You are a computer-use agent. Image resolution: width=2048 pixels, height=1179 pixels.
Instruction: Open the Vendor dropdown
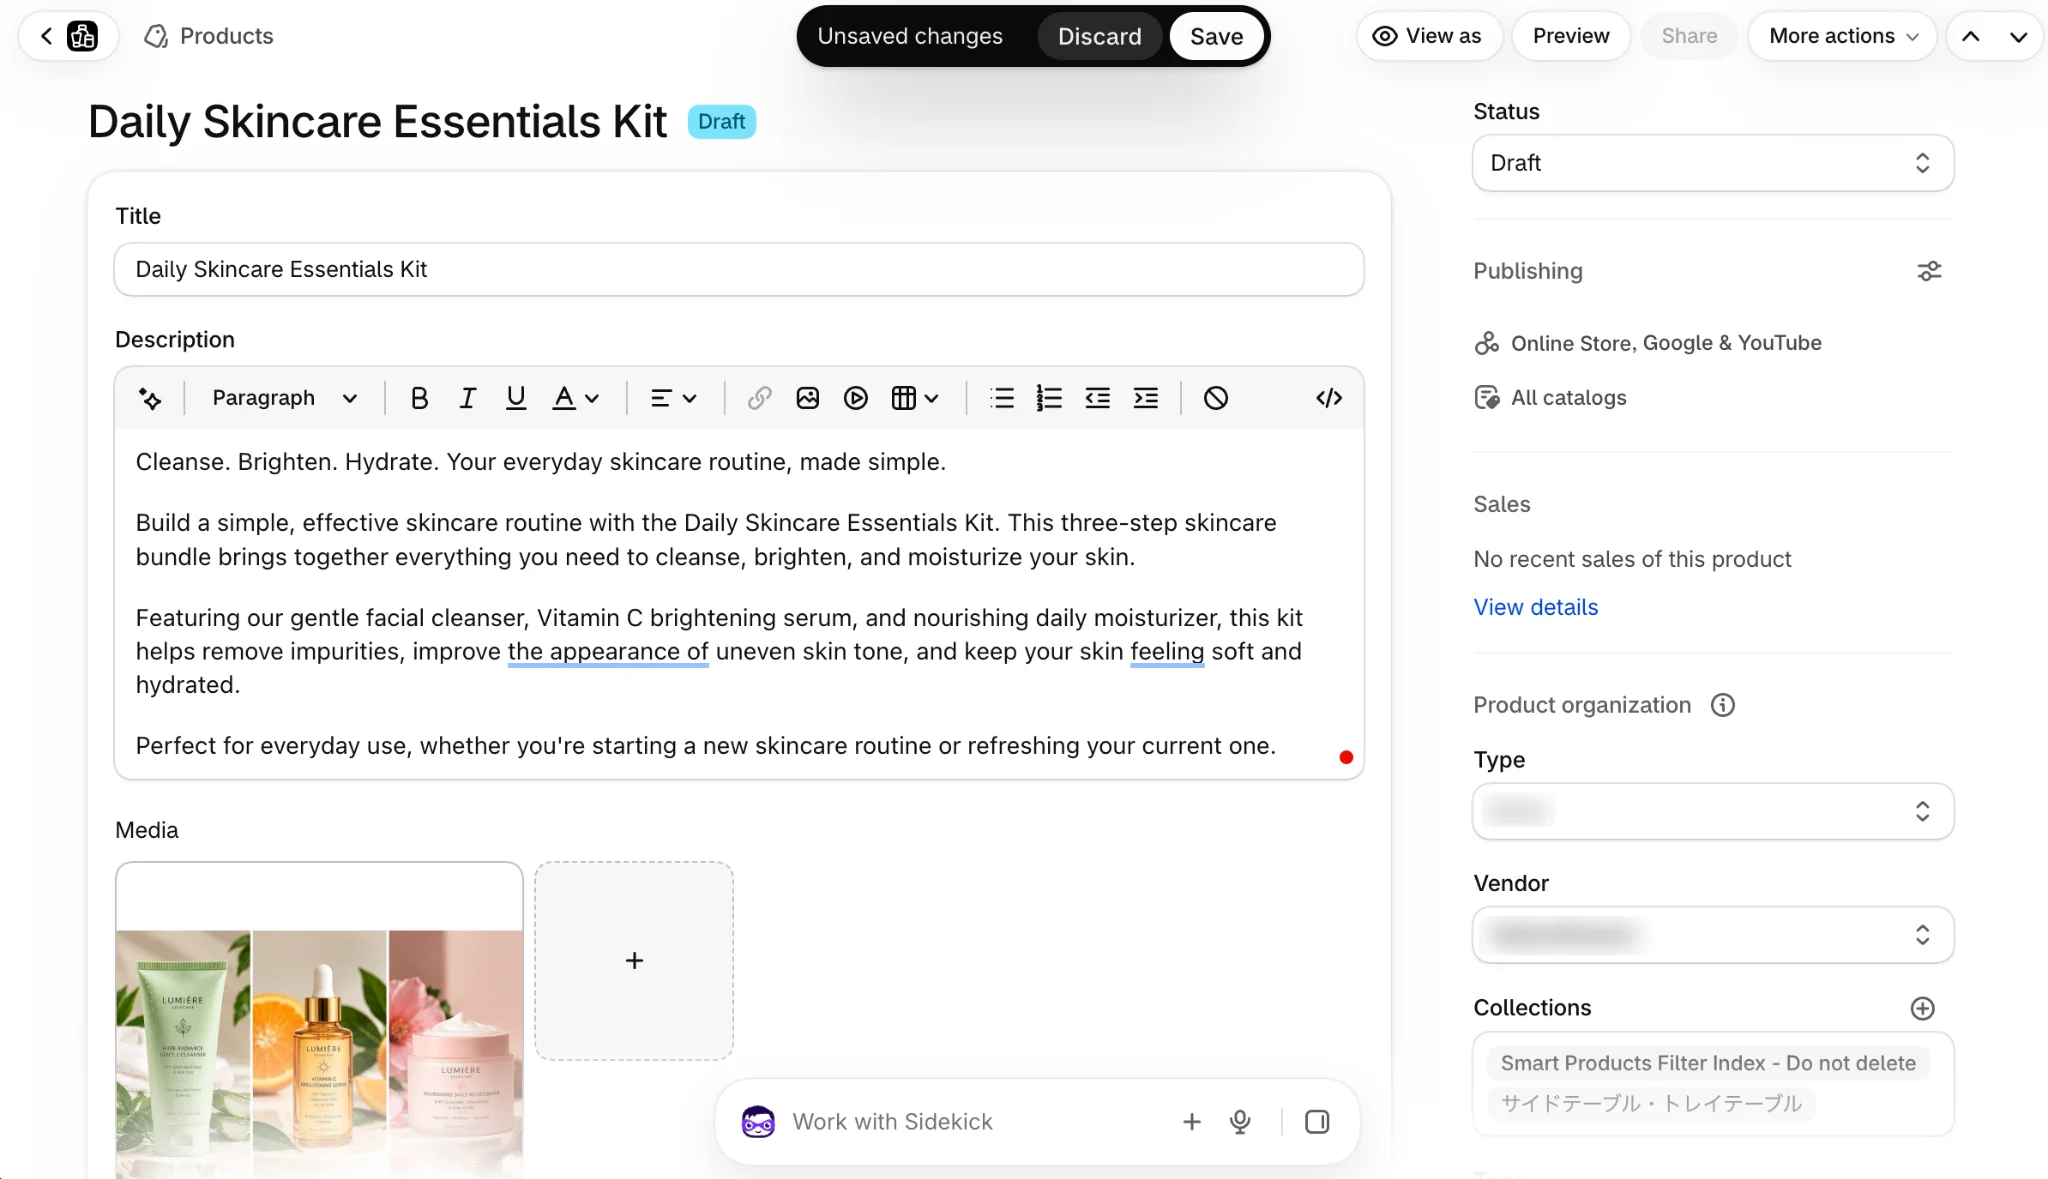1712,935
